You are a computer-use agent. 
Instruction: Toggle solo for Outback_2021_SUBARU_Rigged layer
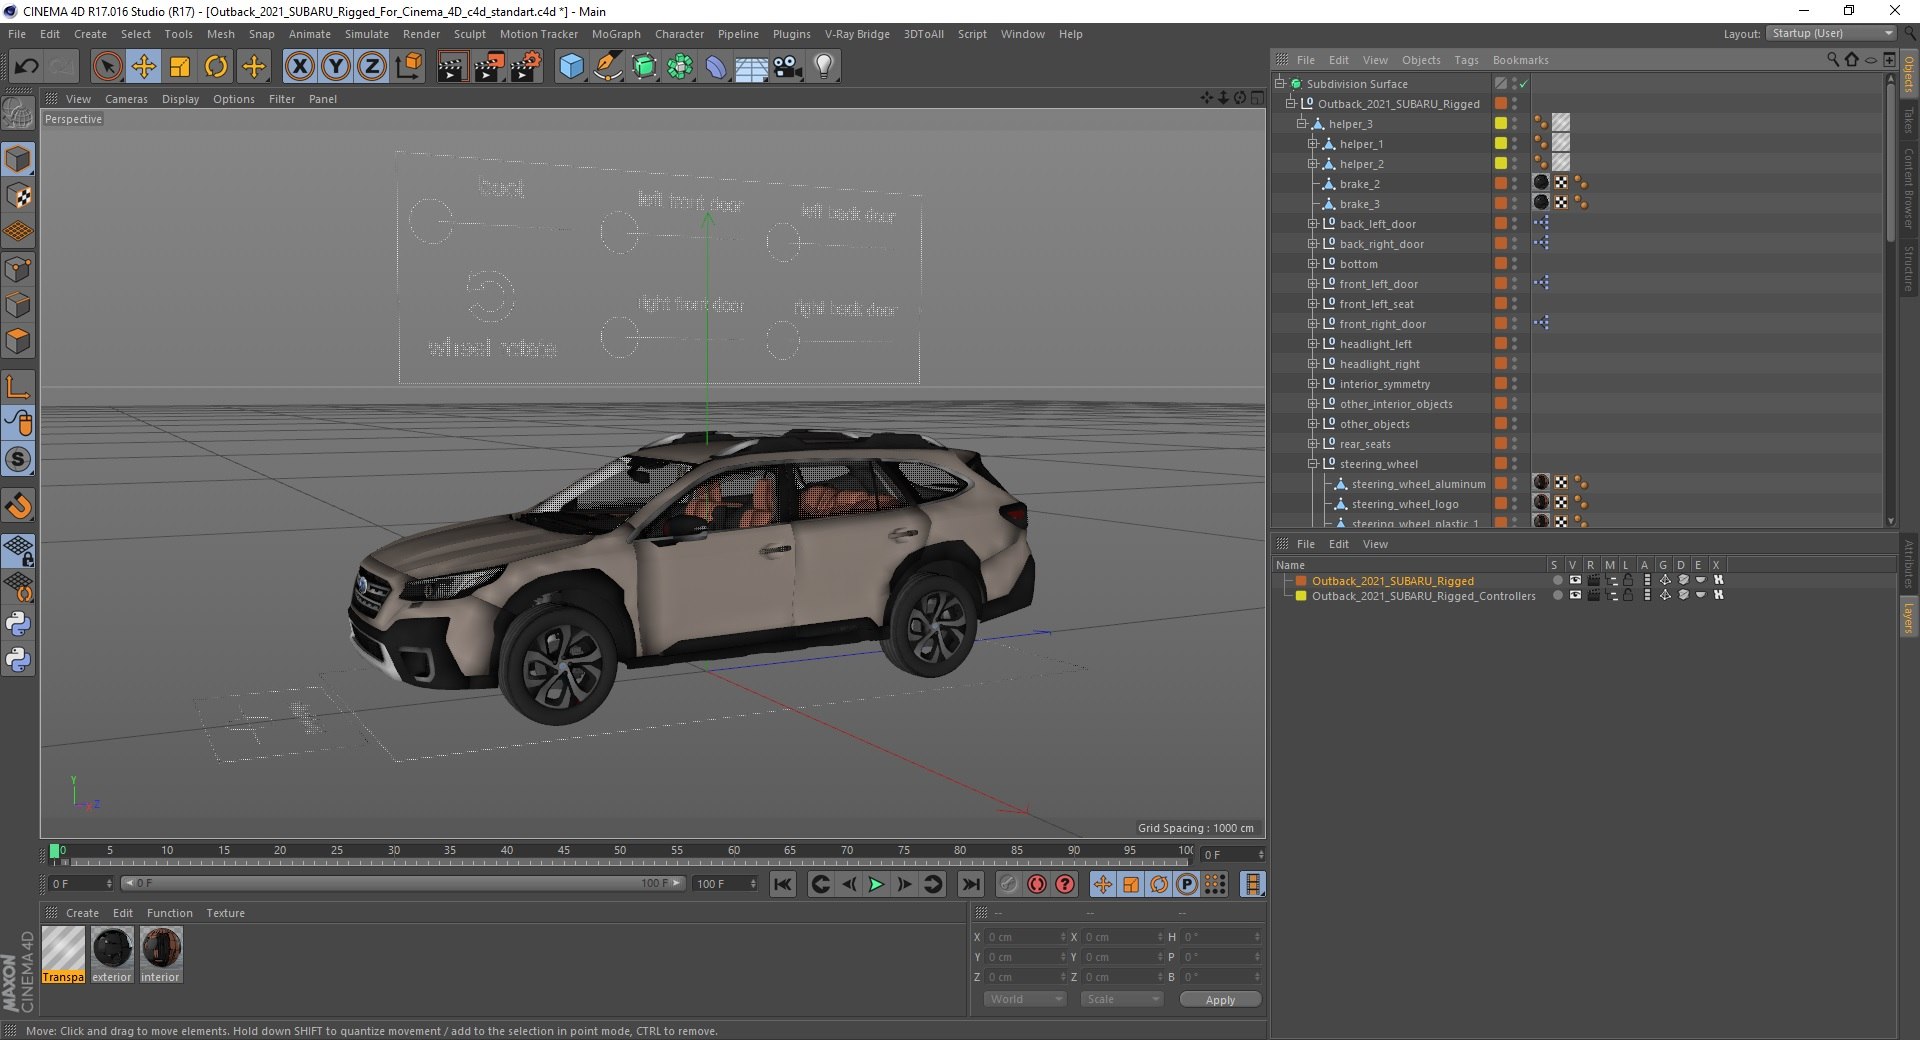point(1556,580)
